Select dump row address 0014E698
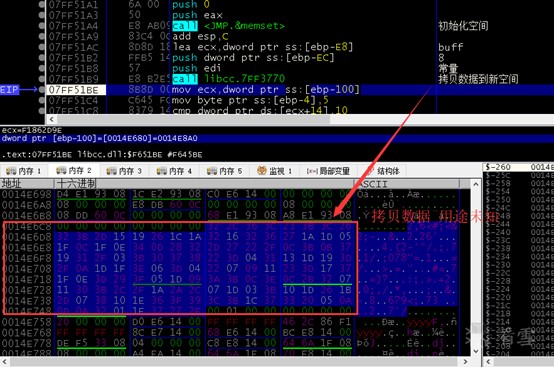Image resolution: width=554 pixels, height=367 pixels. pos(26,194)
